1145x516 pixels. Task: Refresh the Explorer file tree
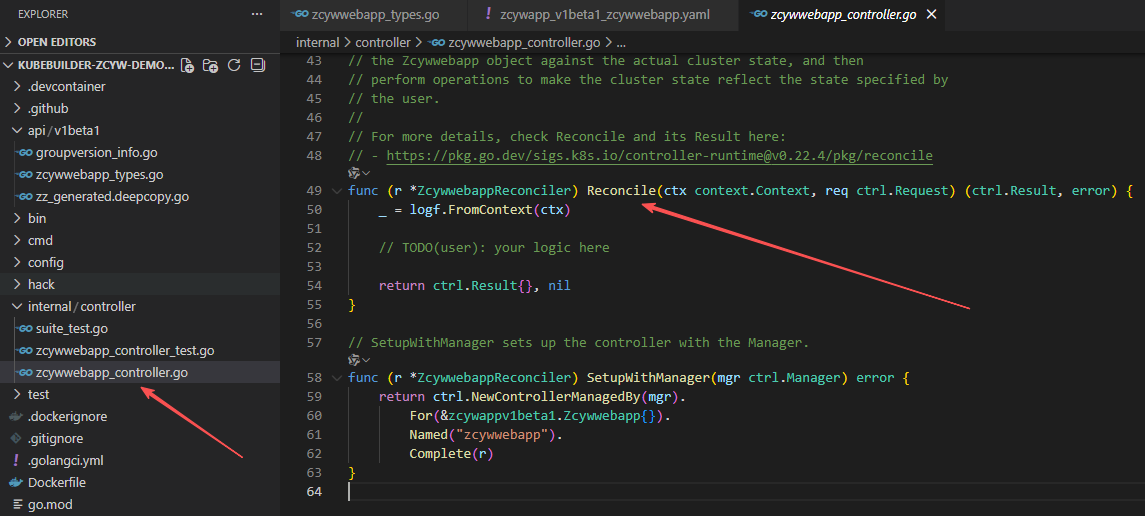coord(234,65)
